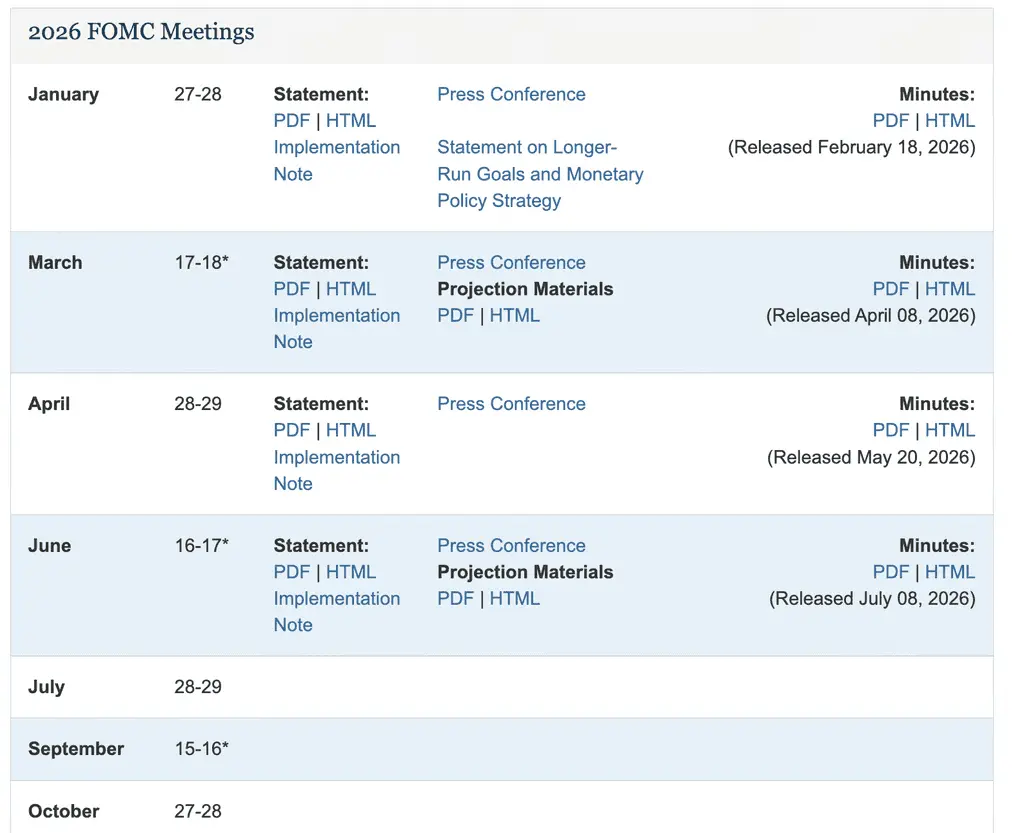
Task: Open March Projection Materials PDF
Action: pyautogui.click(x=455, y=315)
